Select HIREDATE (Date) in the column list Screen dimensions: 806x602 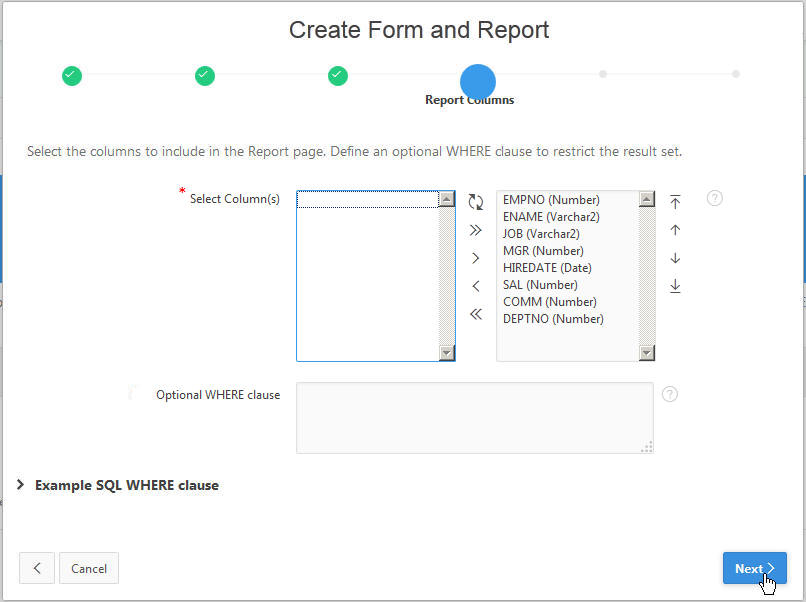click(547, 268)
